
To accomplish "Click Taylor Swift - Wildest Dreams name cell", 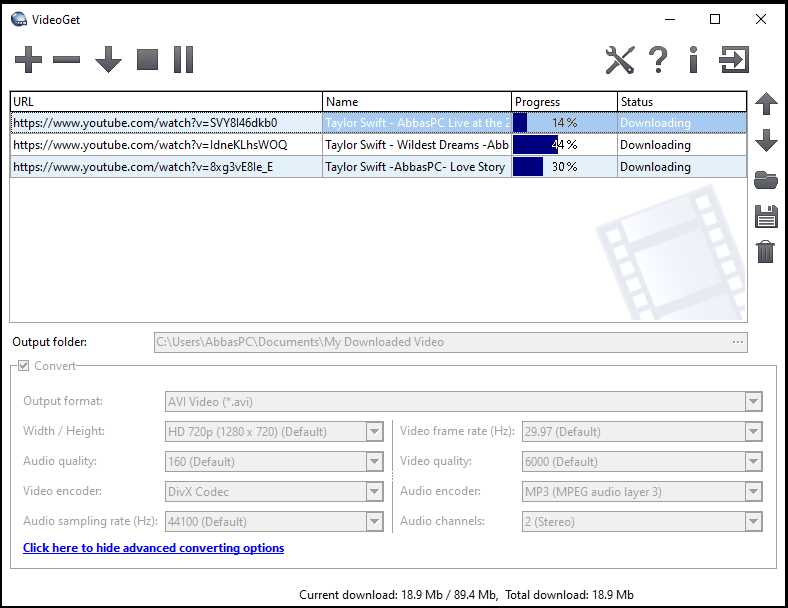I will [417, 145].
